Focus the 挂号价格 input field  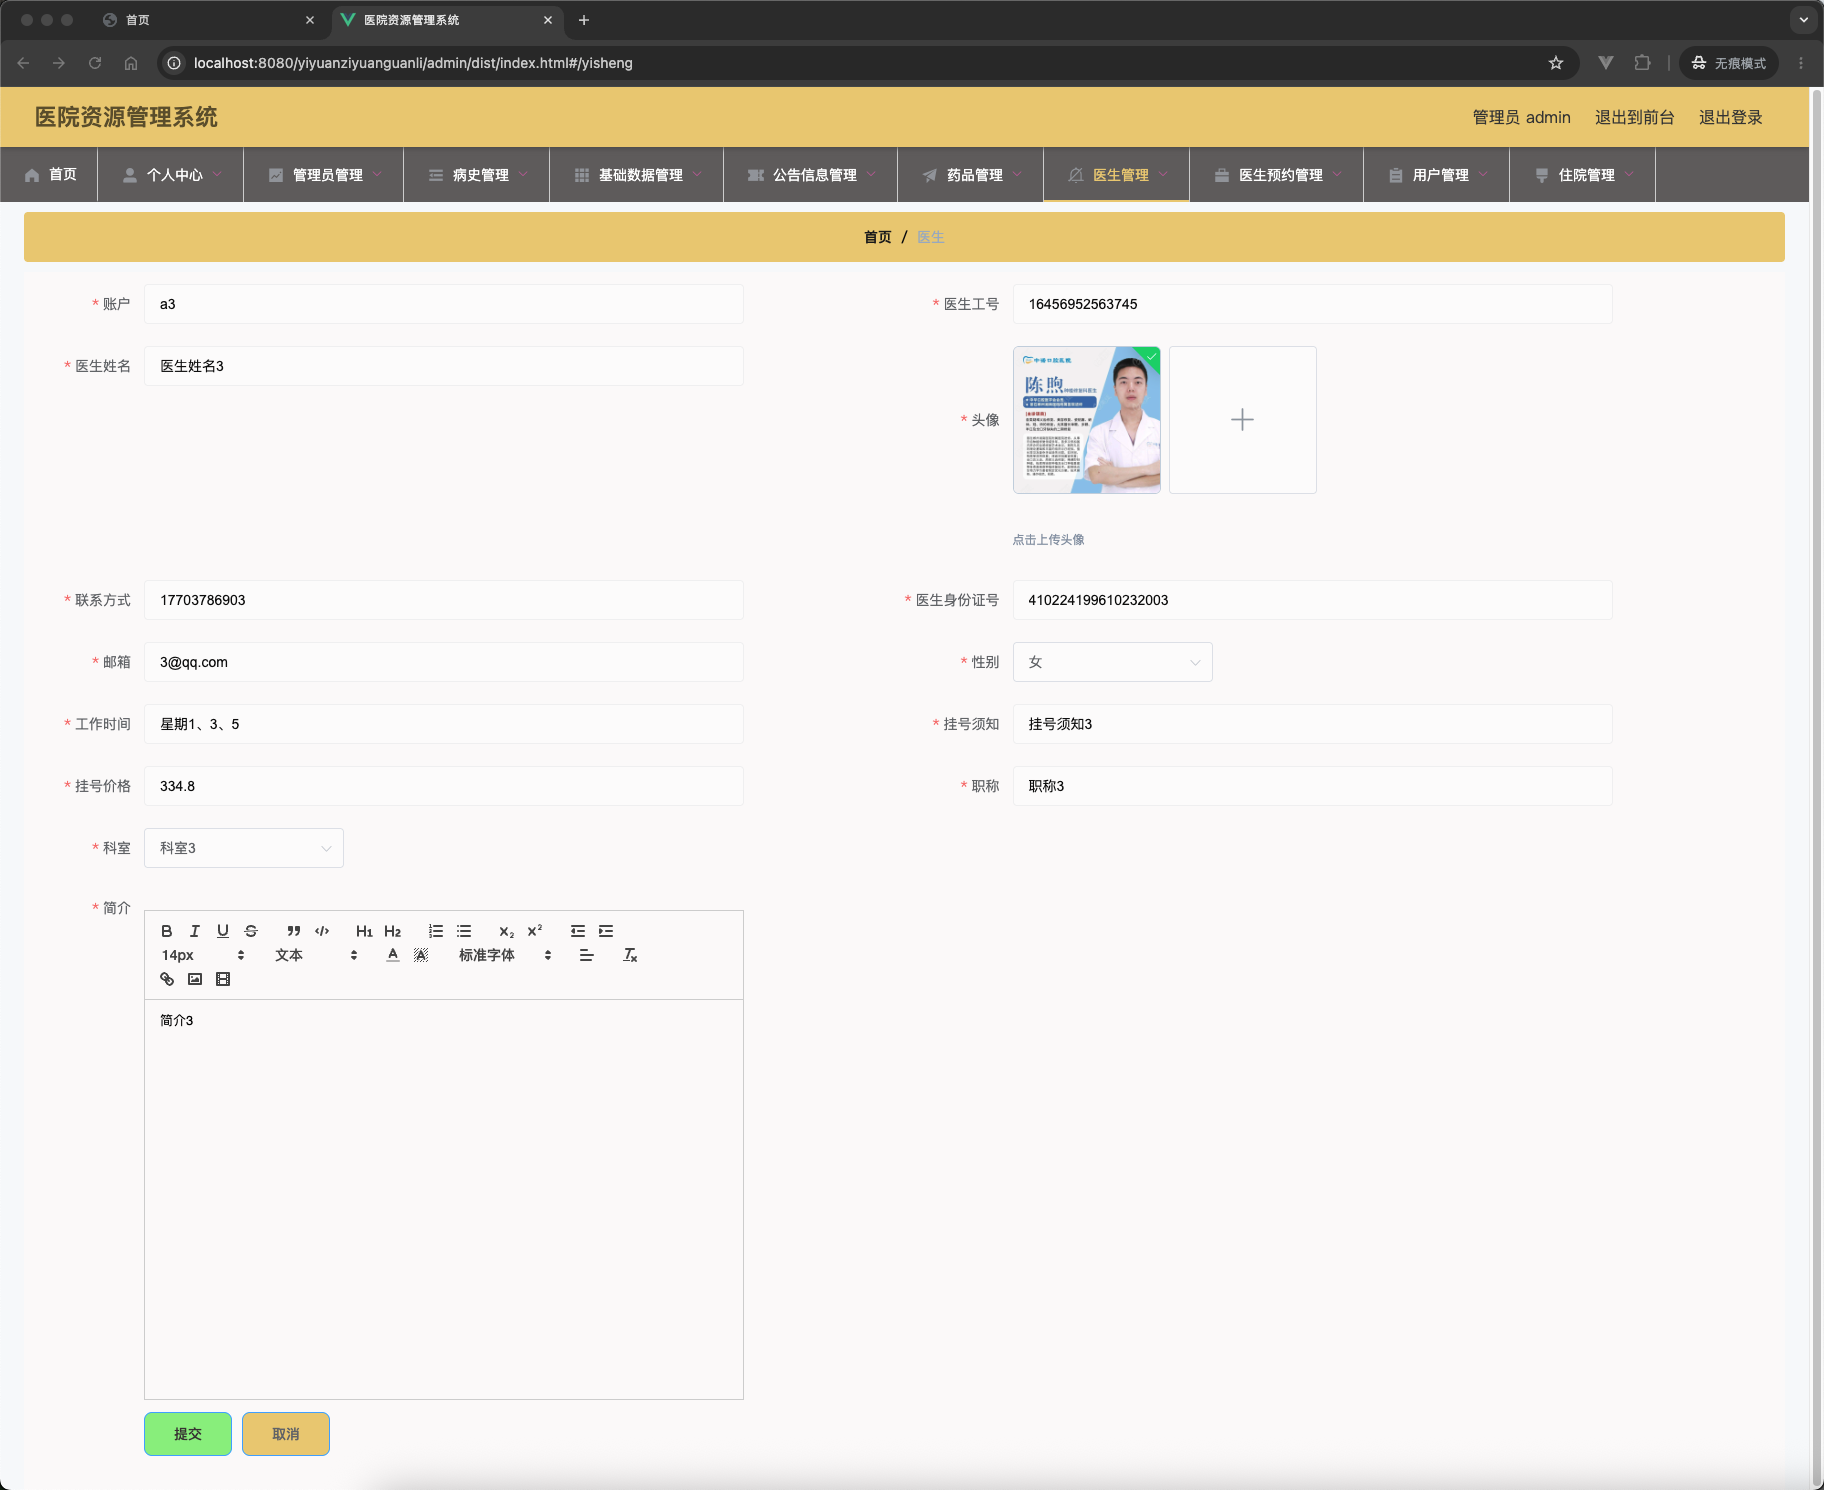point(444,786)
